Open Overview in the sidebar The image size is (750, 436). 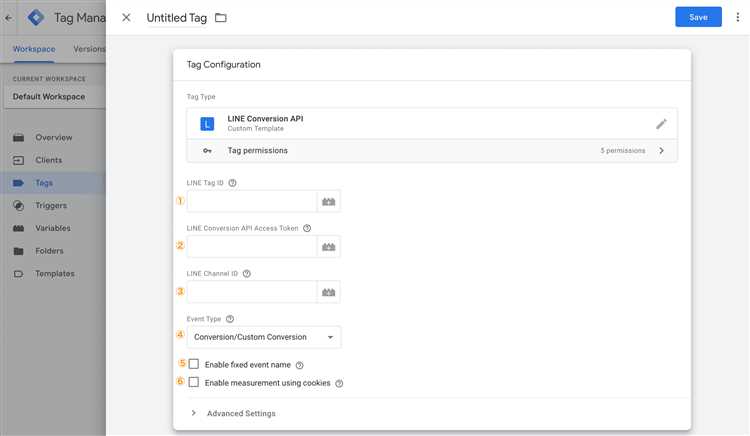pos(54,138)
